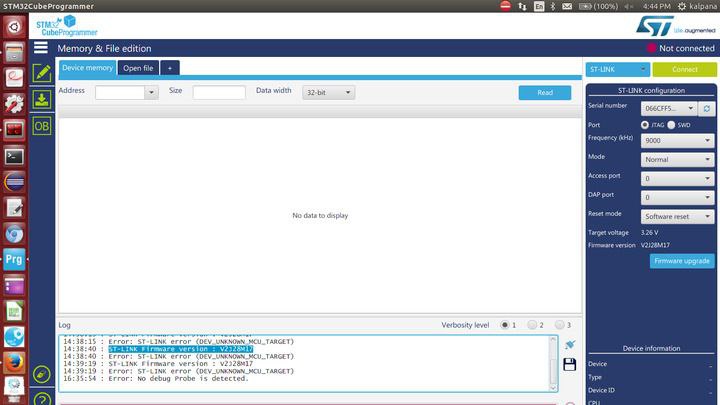Open the network indicator in top bar

(x=522, y=6)
